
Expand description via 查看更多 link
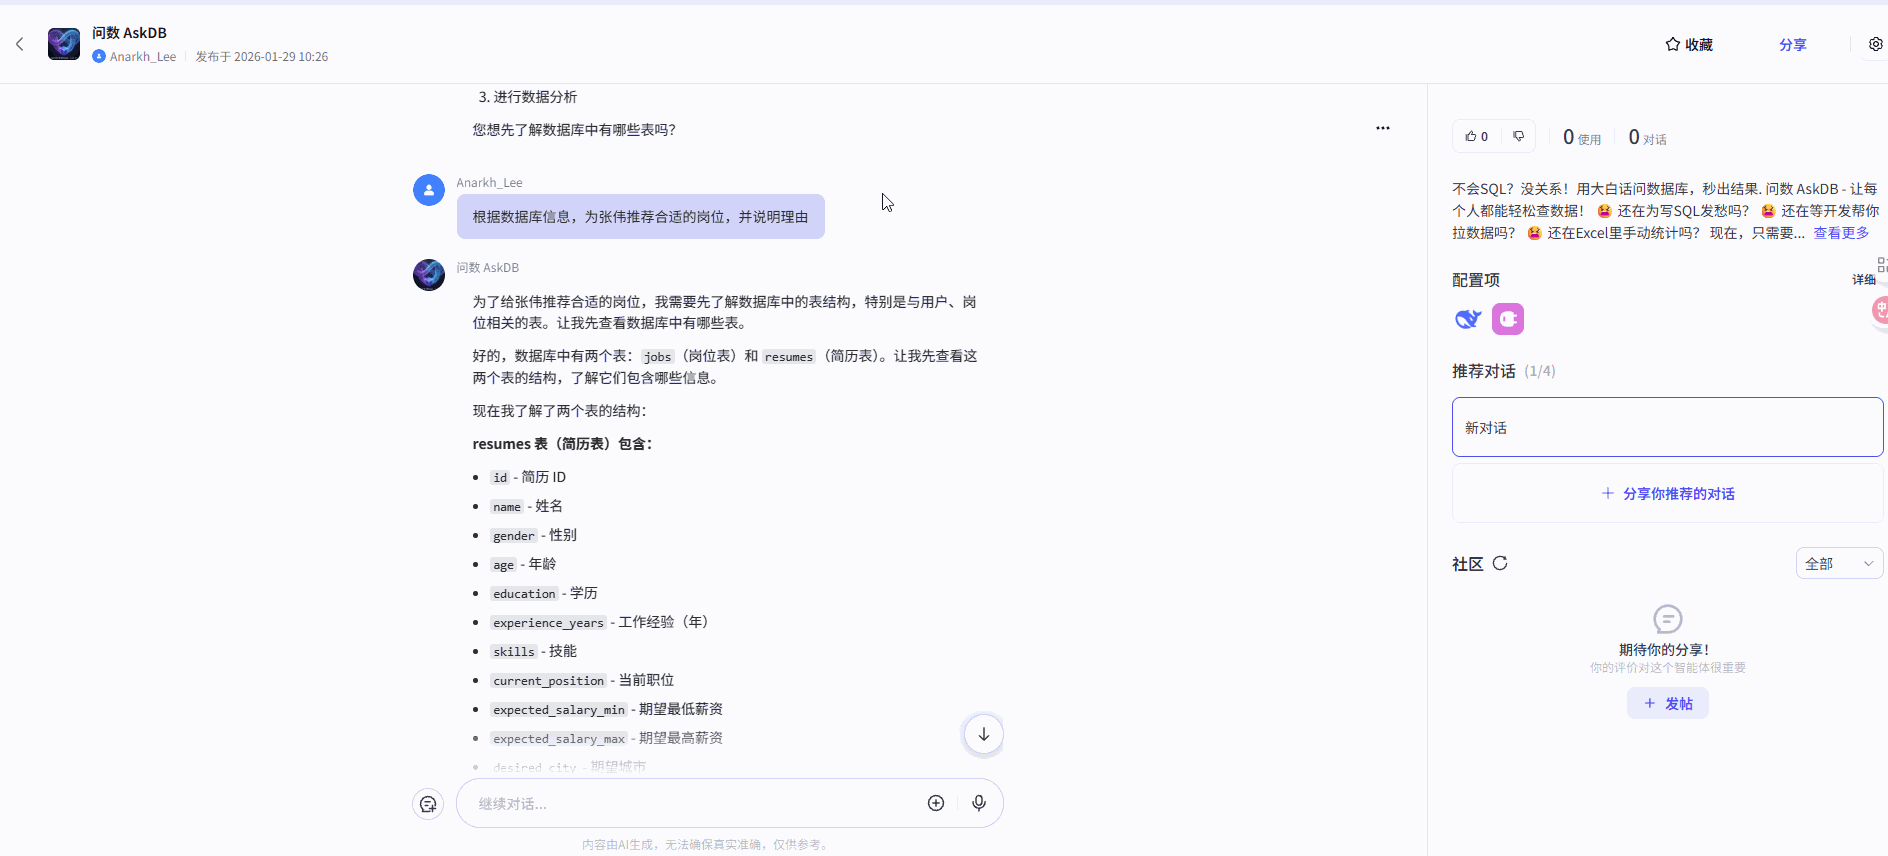point(1841,233)
